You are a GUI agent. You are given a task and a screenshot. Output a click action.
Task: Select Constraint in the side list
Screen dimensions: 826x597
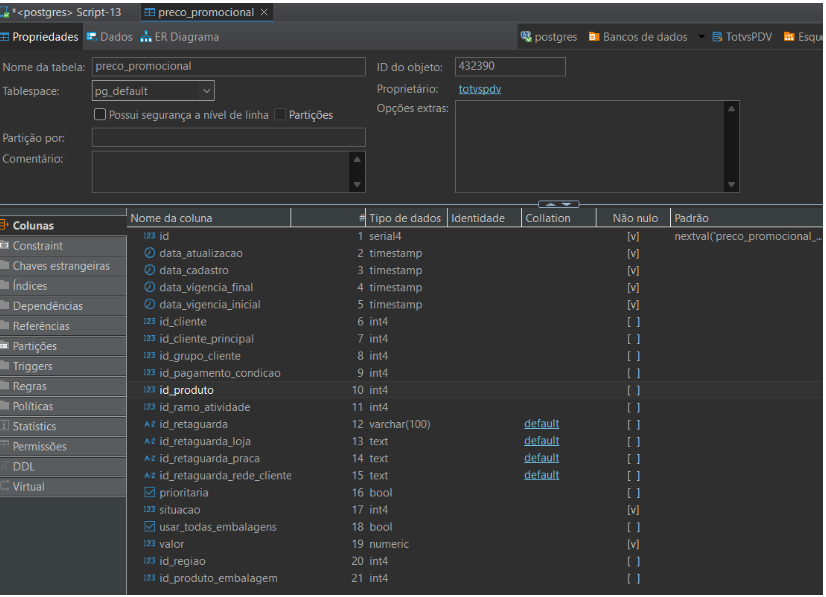(63, 246)
